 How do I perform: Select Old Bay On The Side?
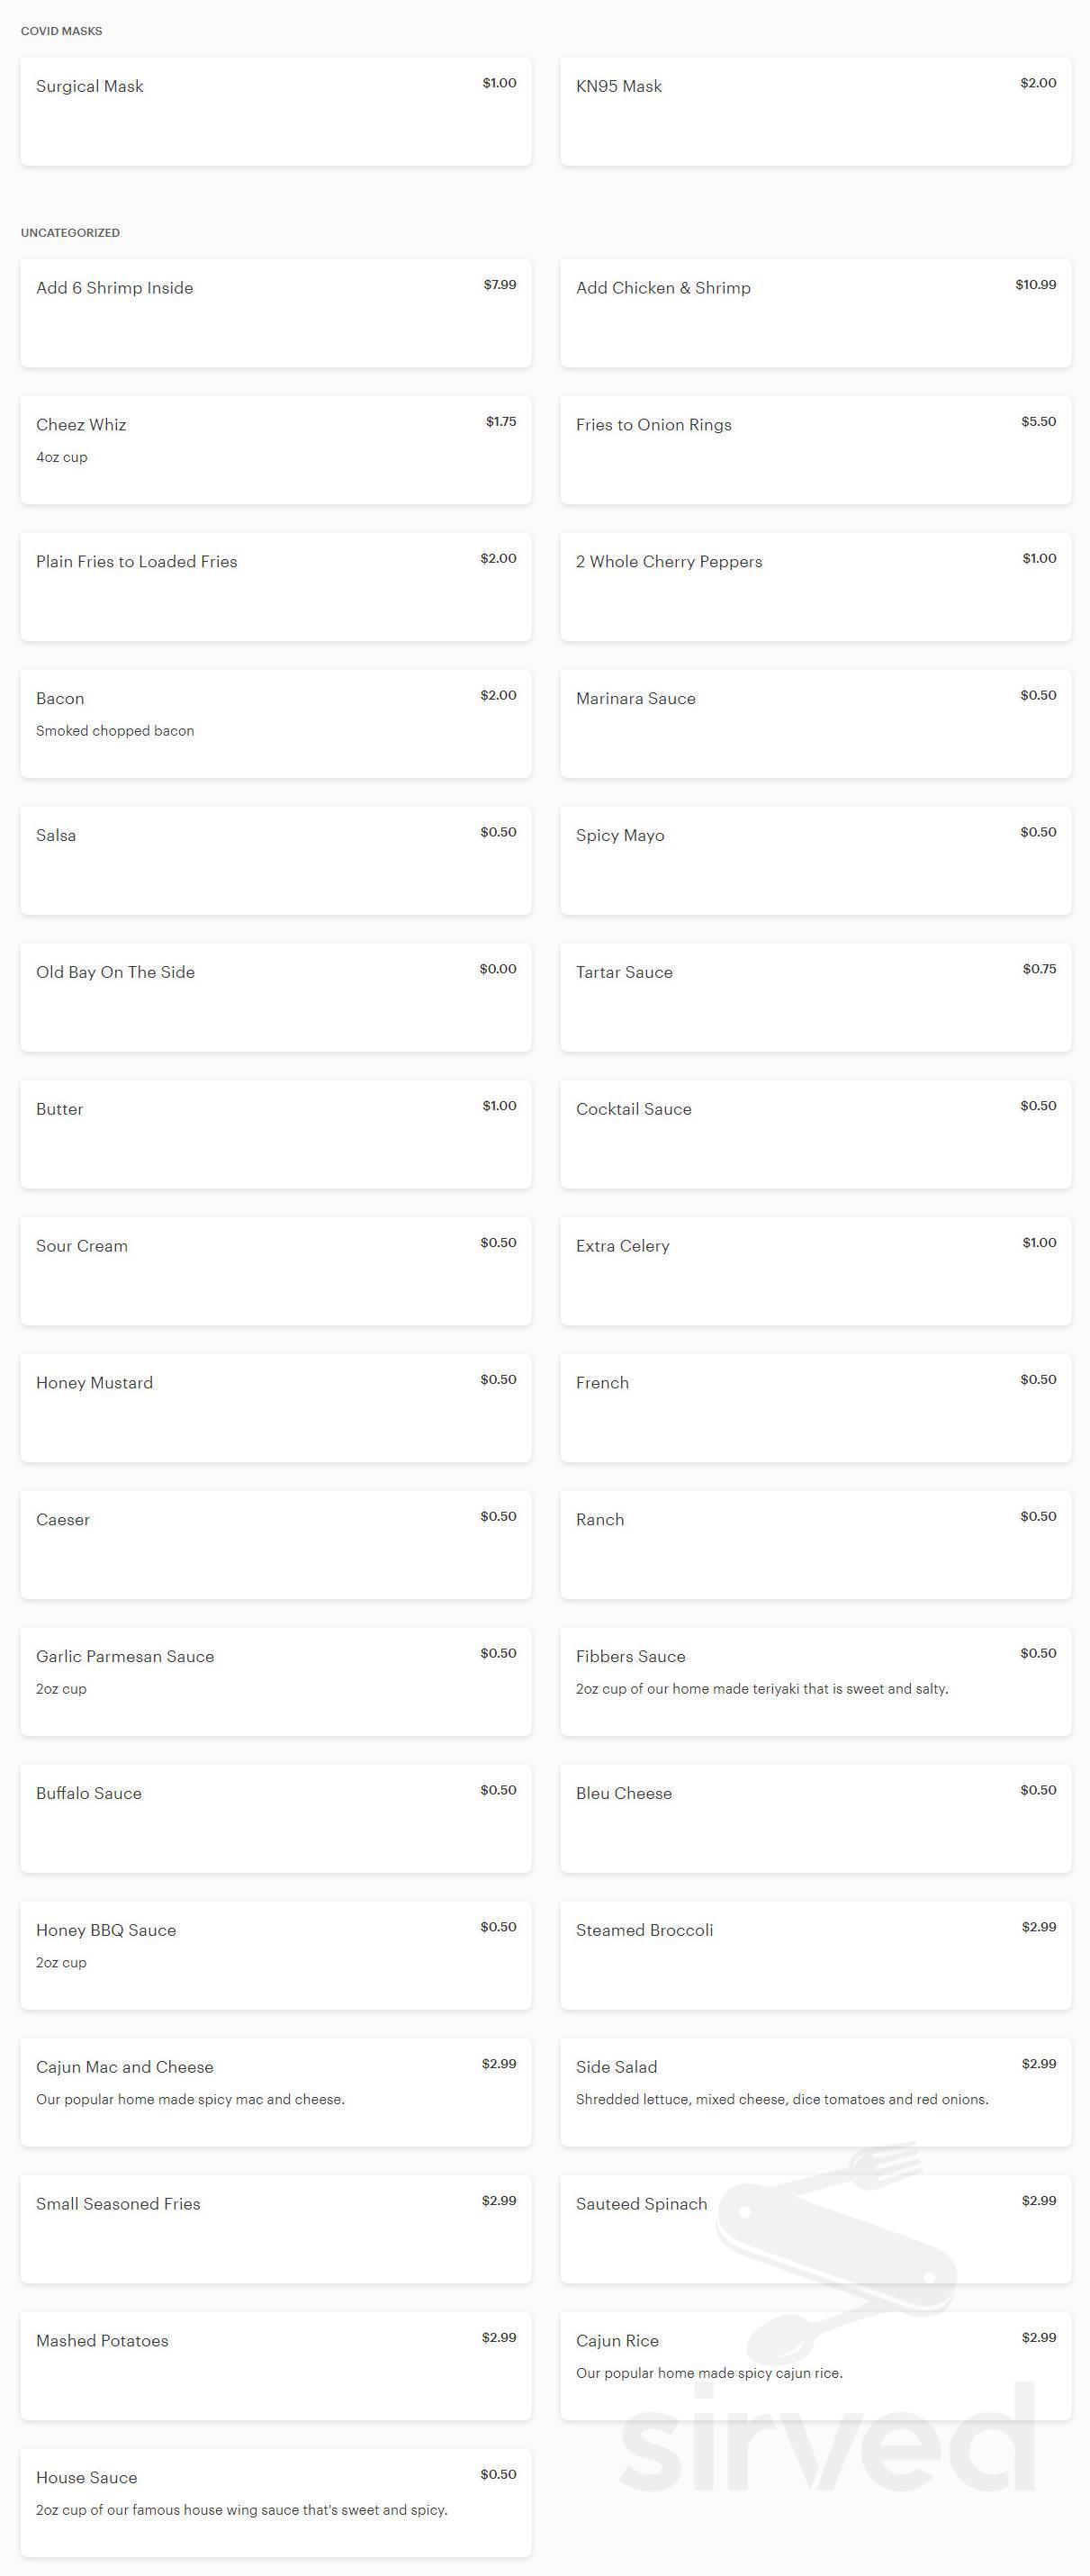(x=275, y=997)
